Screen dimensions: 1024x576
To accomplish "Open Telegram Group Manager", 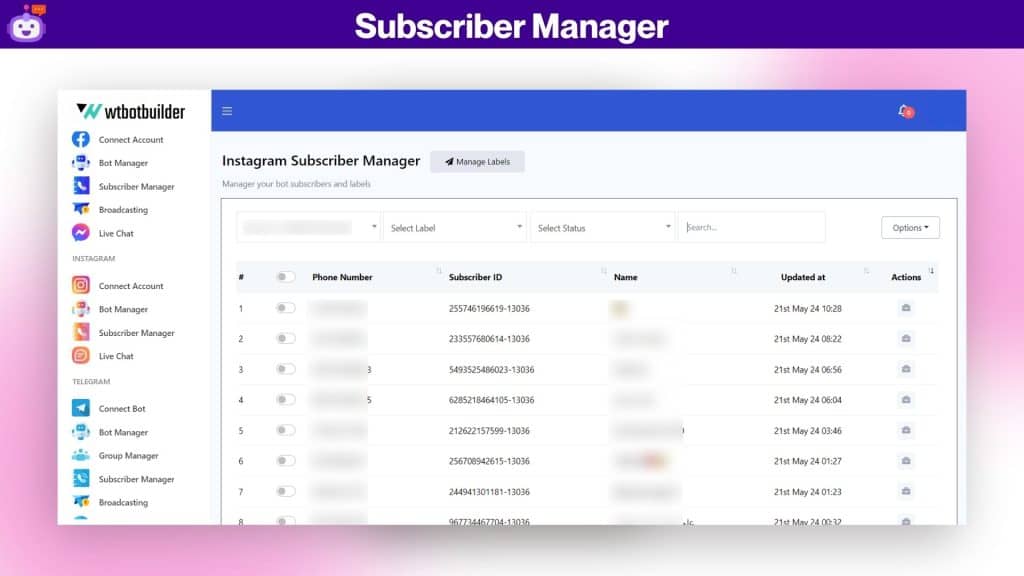I will point(81,455).
